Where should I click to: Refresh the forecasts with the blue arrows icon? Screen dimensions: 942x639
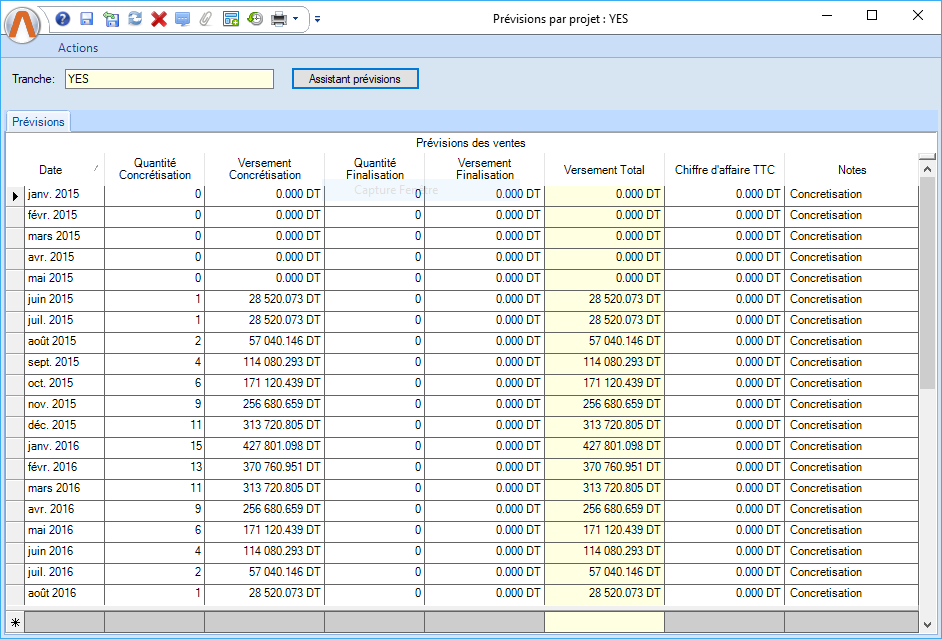coord(134,18)
